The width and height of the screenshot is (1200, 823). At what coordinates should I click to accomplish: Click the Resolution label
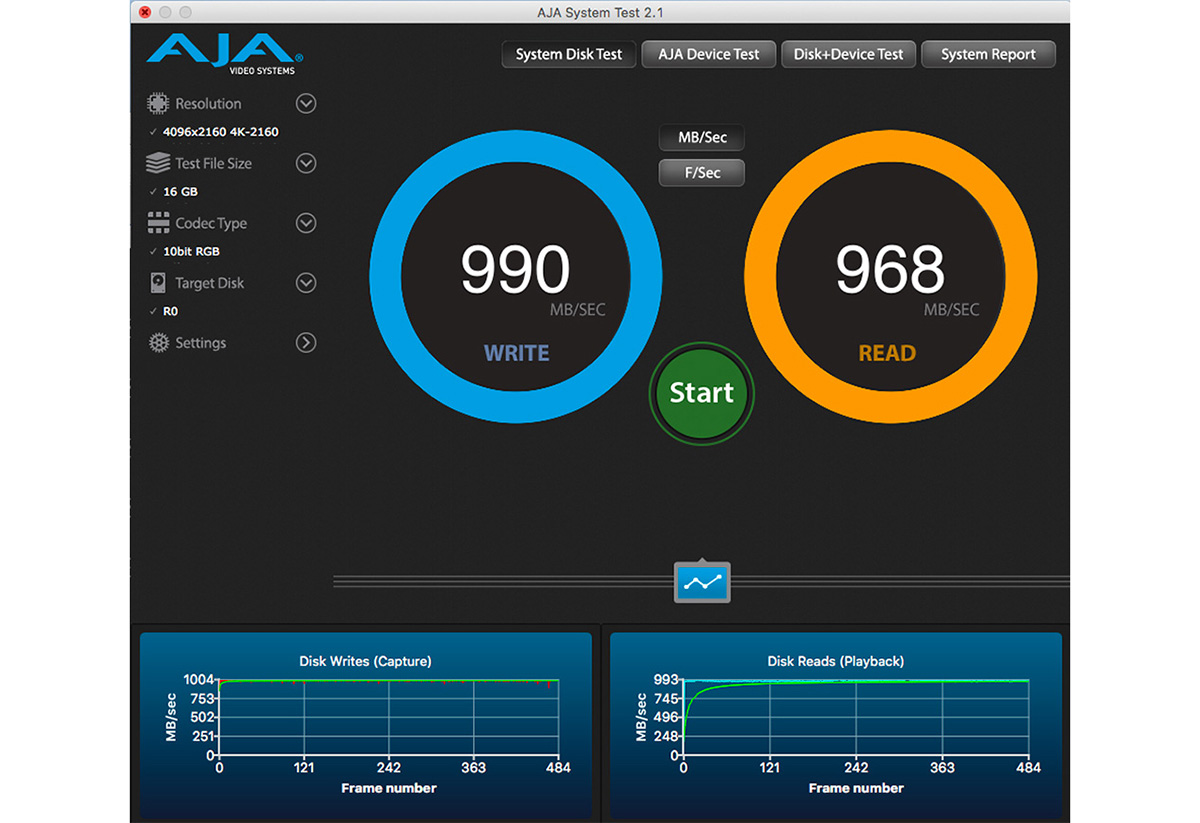point(208,103)
